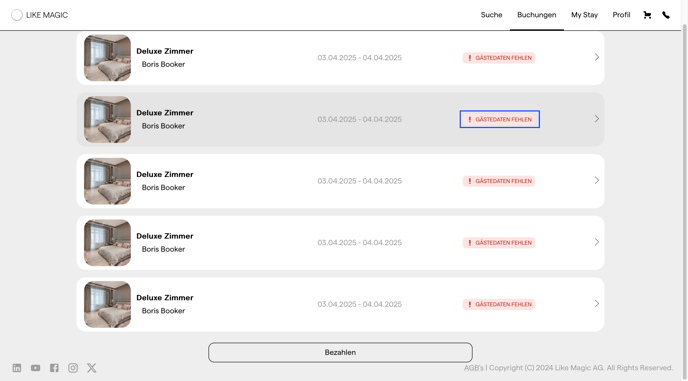This screenshot has width=688, height=381.
Task: Click the Bezahlen button
Action: pos(340,352)
